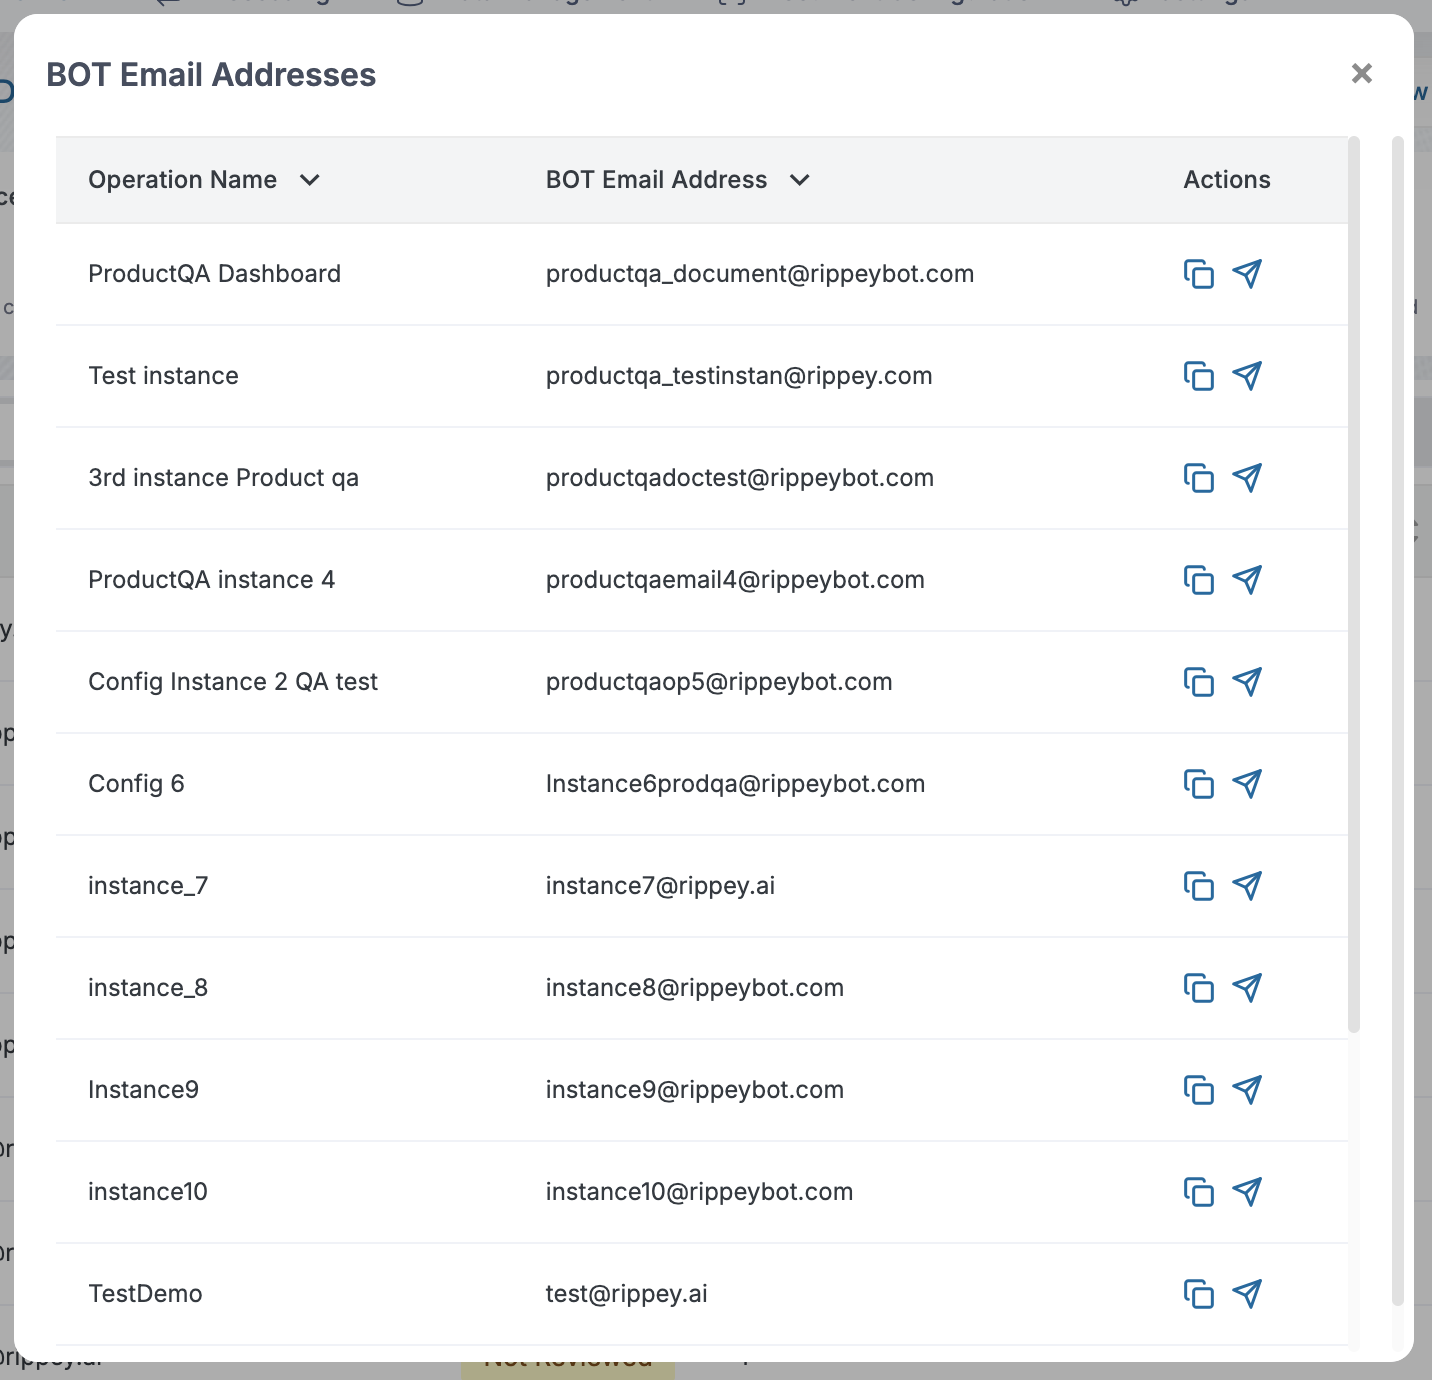This screenshot has height=1380, width=1432.
Task: Click the BOT Email Address header text
Action: click(x=656, y=180)
